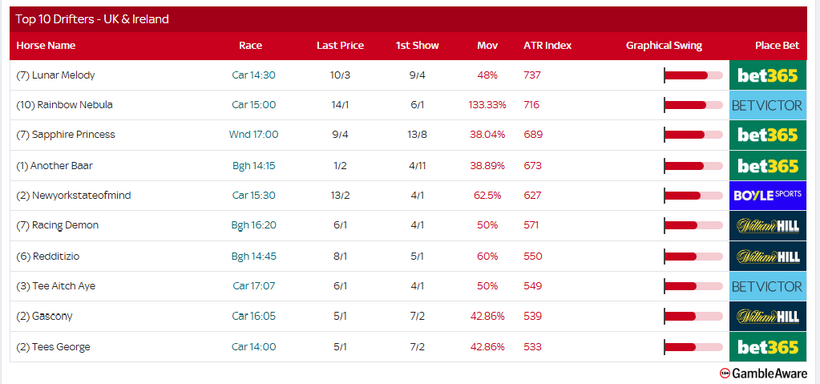Open the Car 14:30 race link
Screen dimensions: 820x384
[254, 75]
